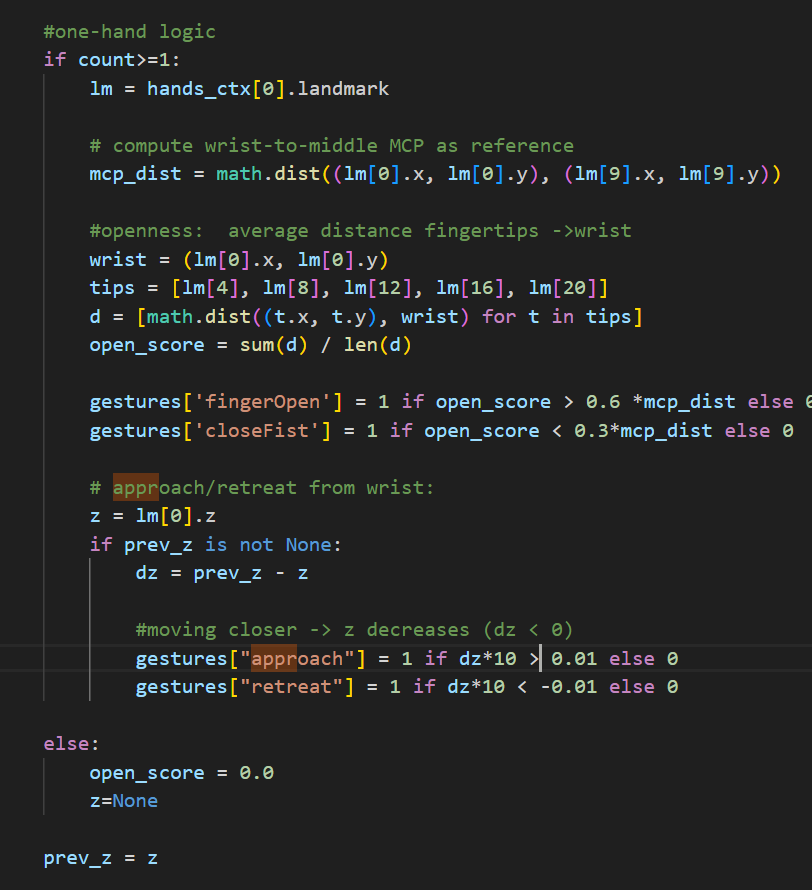Click 'sum(d)' in the open_score line
This screenshot has width=812, height=890.
click(x=274, y=345)
